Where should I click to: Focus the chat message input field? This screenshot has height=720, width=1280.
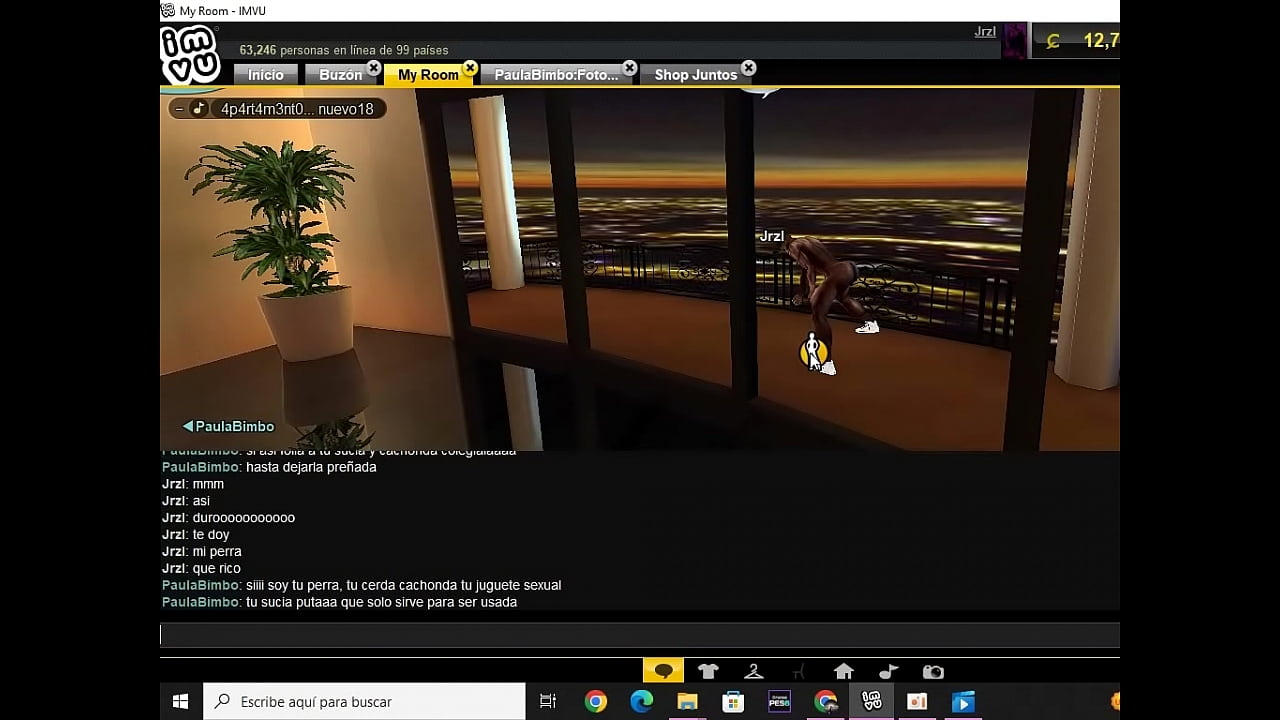(639, 635)
